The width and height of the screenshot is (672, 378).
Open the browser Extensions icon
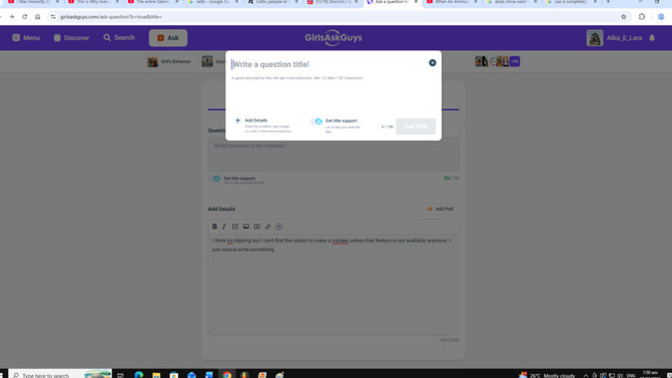pyautogui.click(x=642, y=17)
